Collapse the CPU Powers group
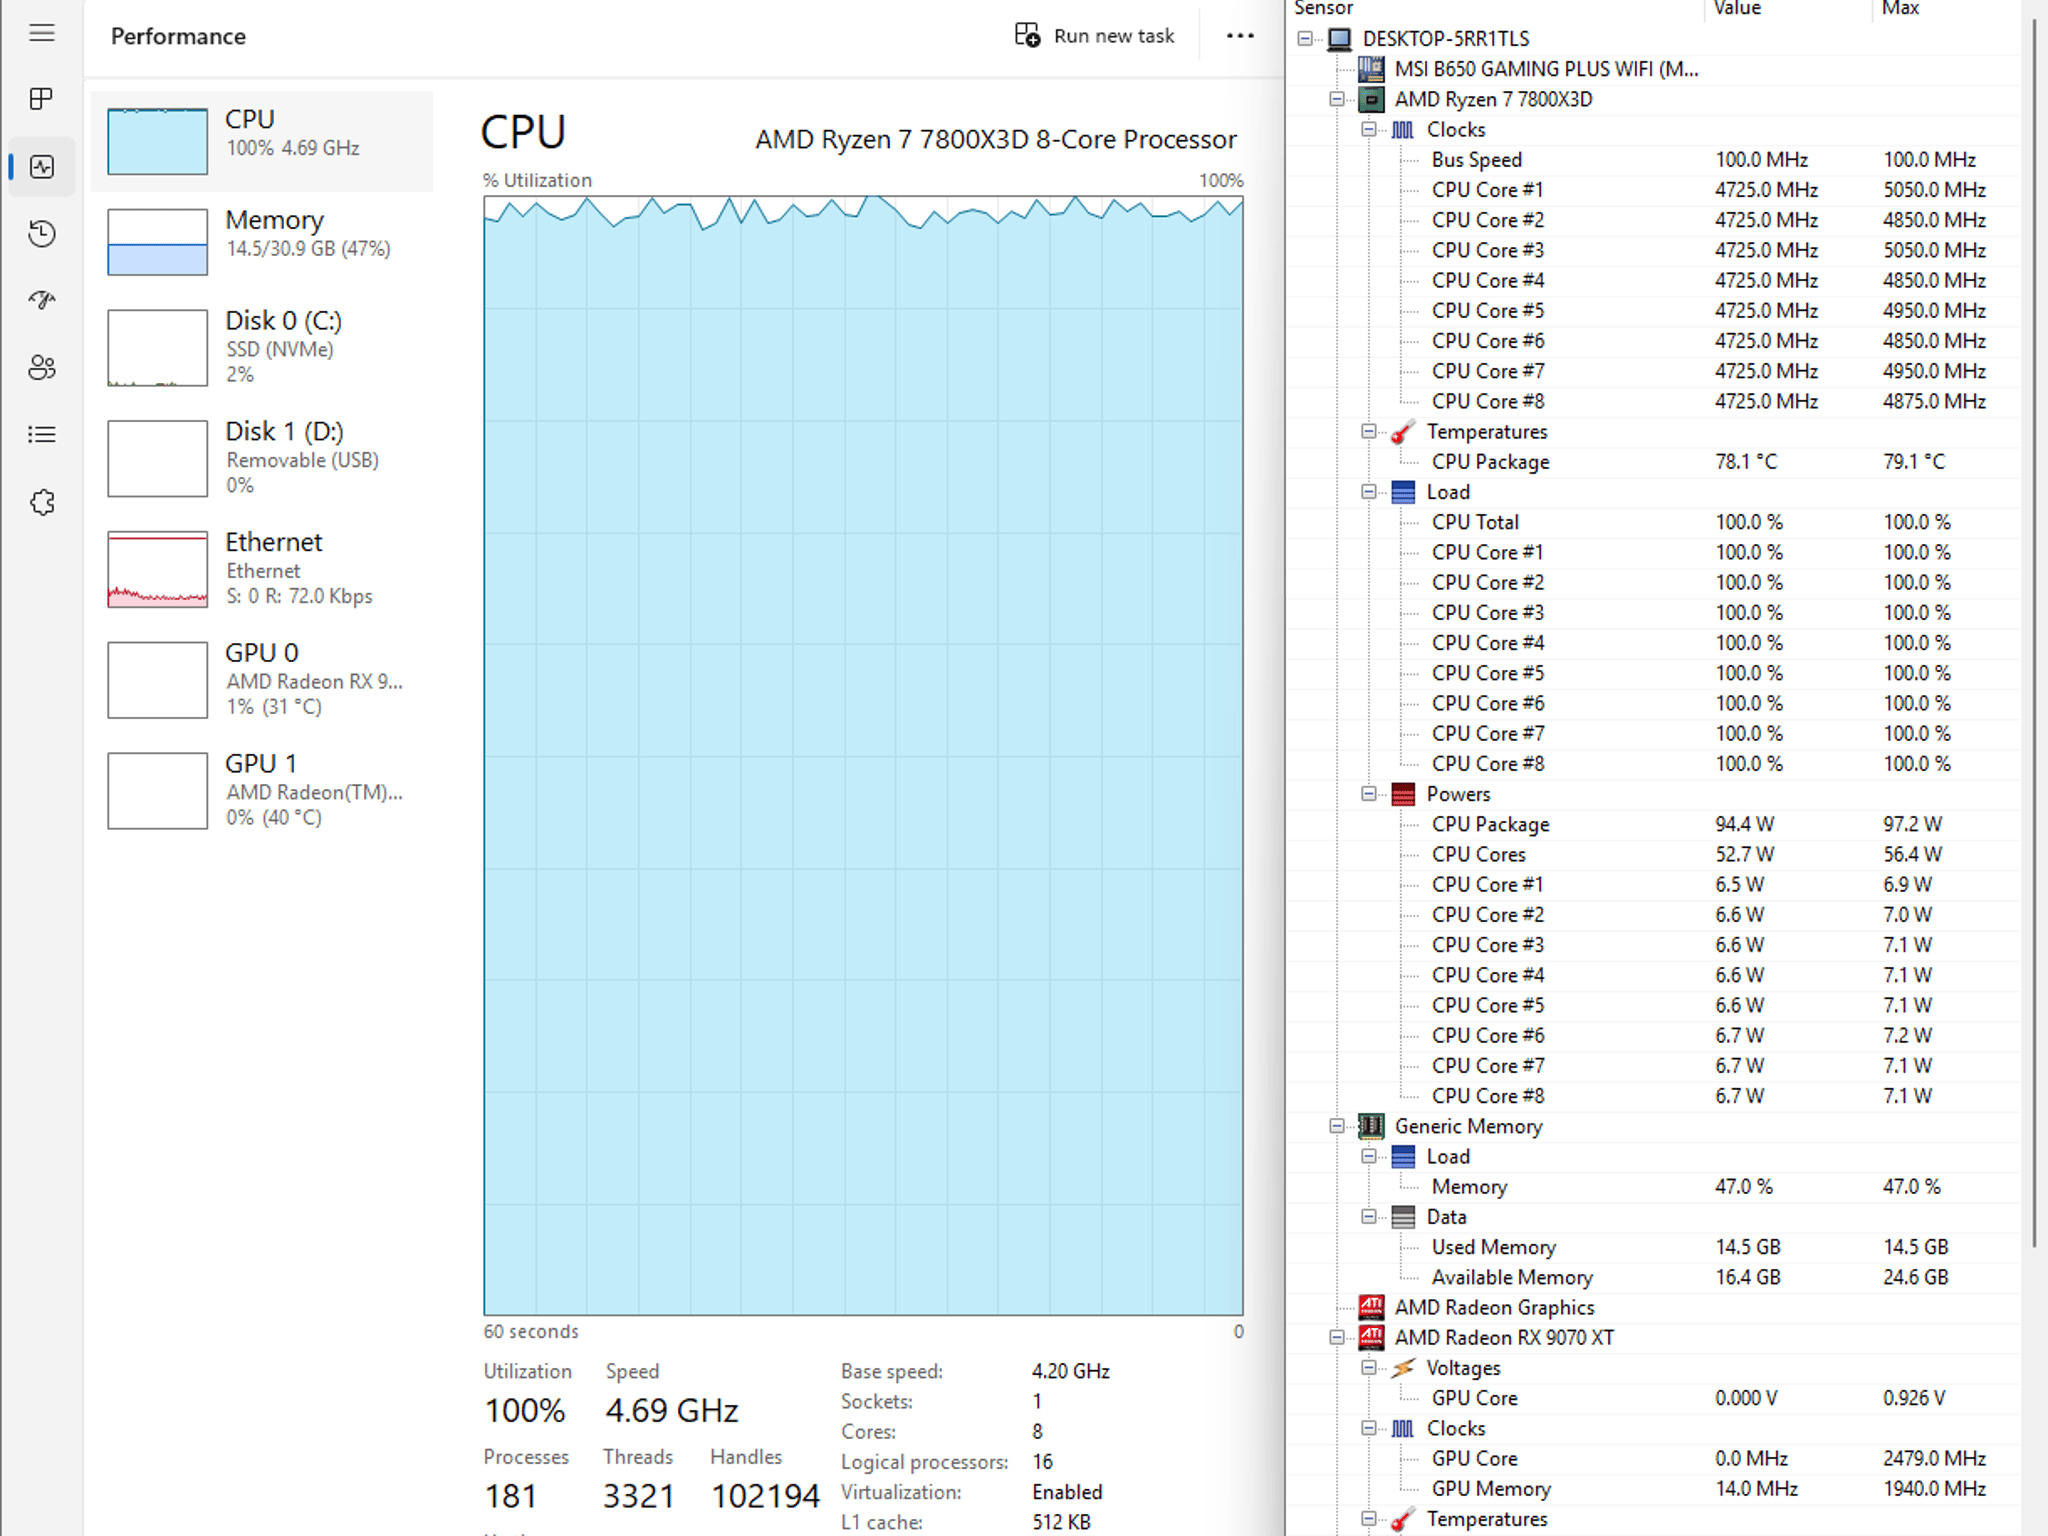Screen dimensions: 2048x1536 coord(1369,794)
